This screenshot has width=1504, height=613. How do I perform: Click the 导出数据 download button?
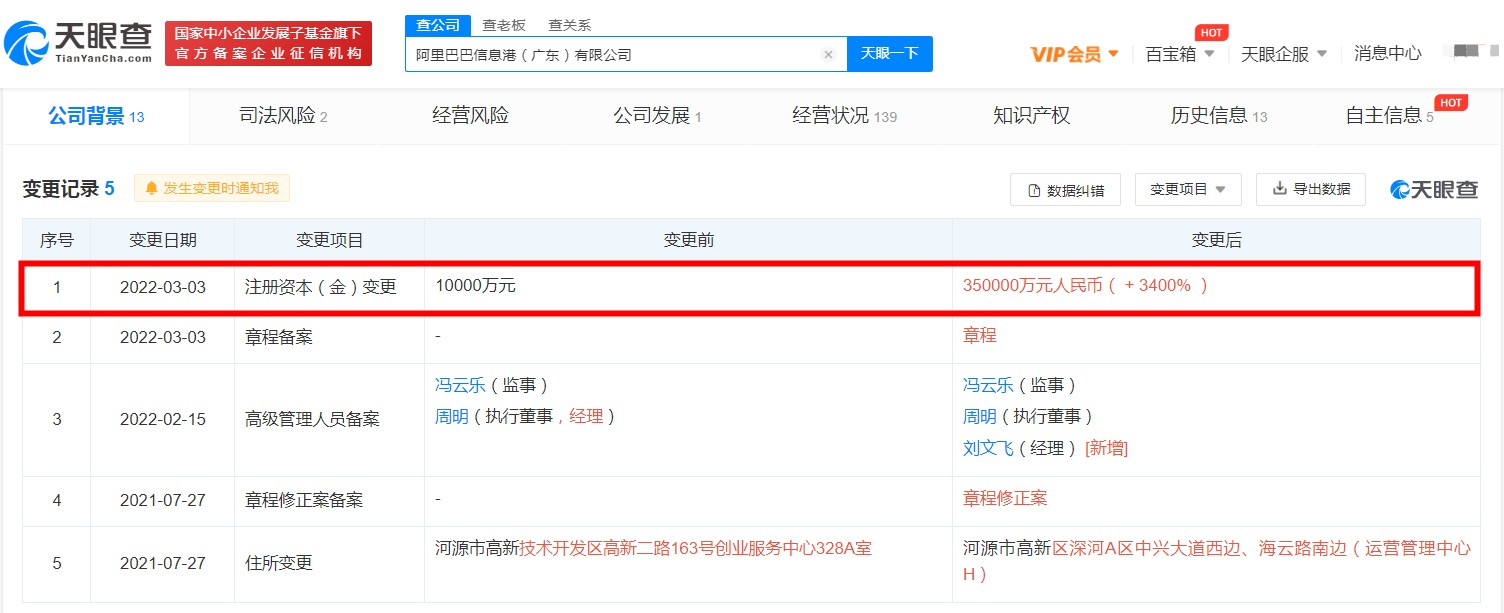1311,189
